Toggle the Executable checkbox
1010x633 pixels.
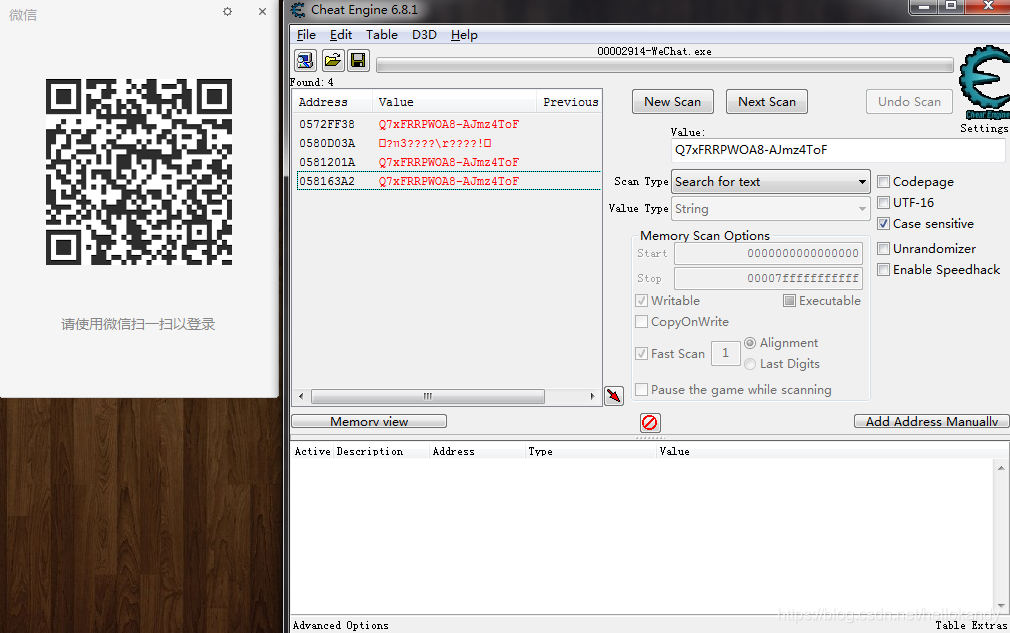(790, 301)
